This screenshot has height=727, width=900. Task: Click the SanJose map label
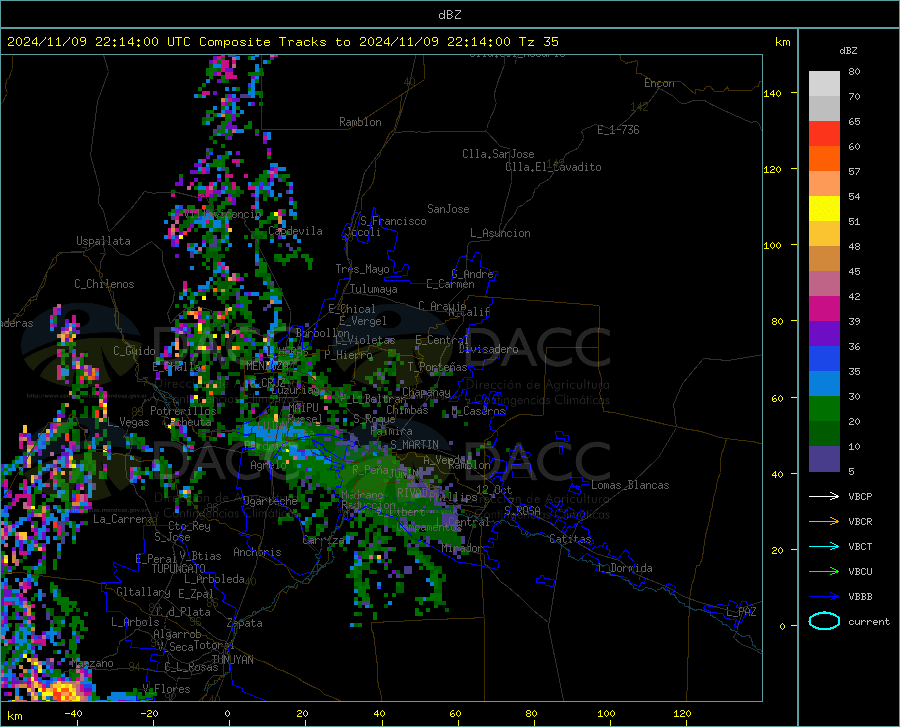point(448,209)
